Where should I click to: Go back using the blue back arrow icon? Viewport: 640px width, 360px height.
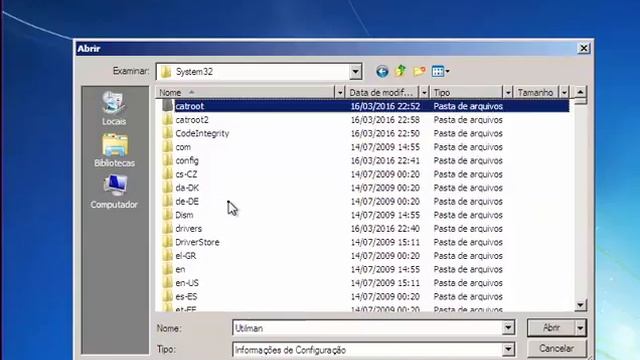[x=382, y=71]
